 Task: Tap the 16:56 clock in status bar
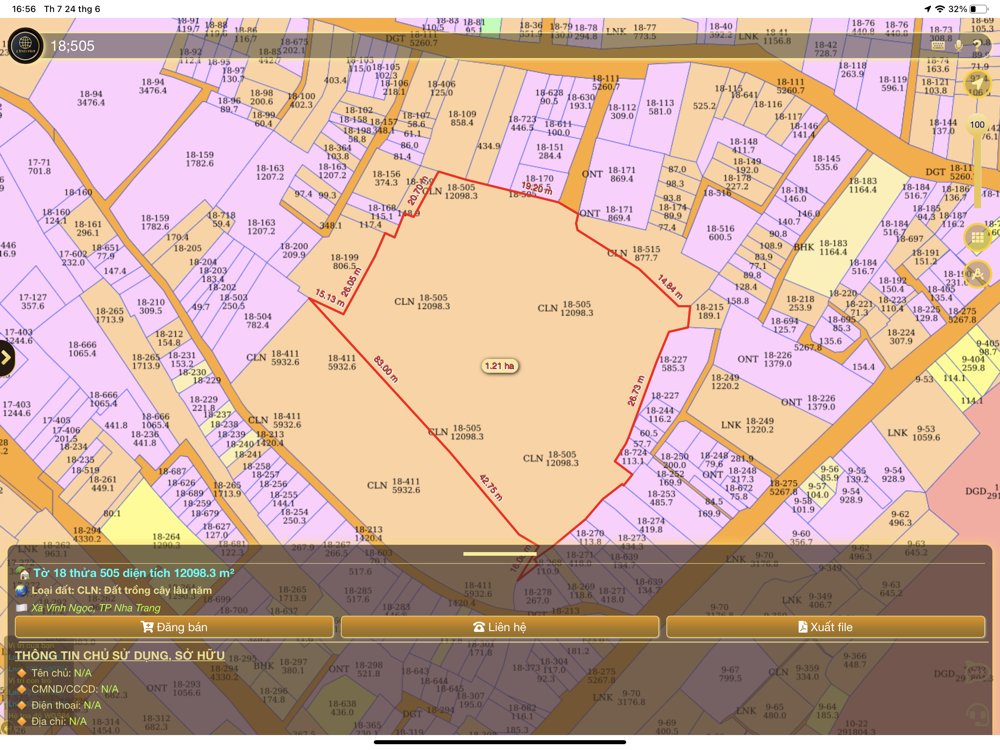[24, 9]
